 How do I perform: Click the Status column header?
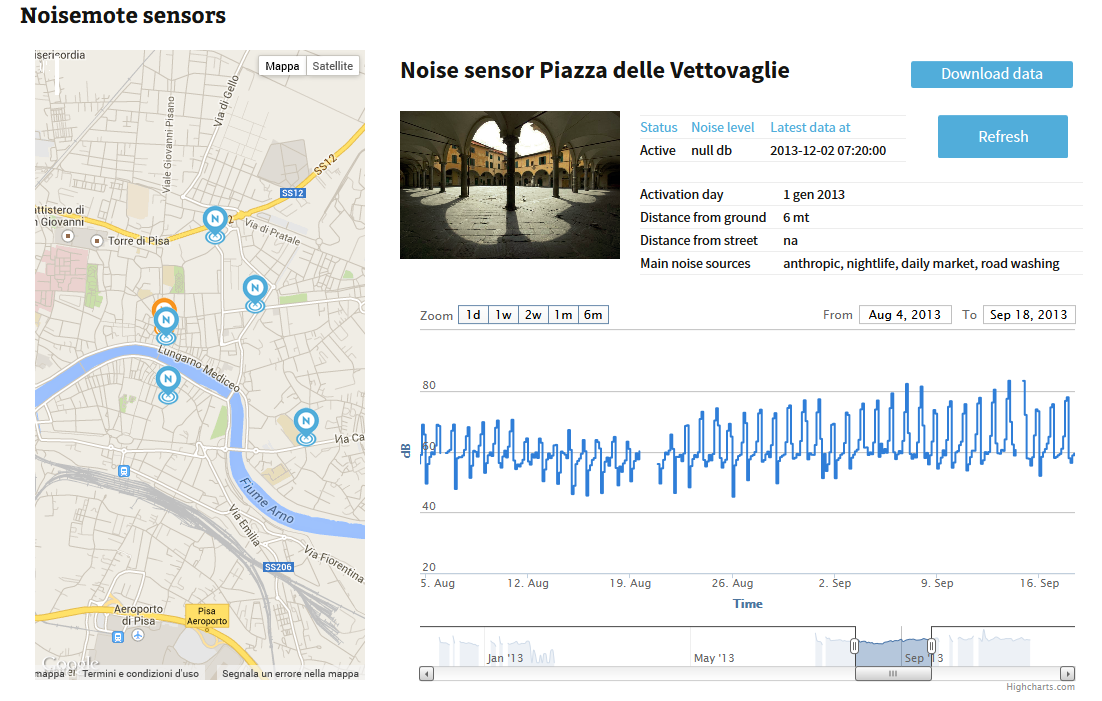pos(659,127)
